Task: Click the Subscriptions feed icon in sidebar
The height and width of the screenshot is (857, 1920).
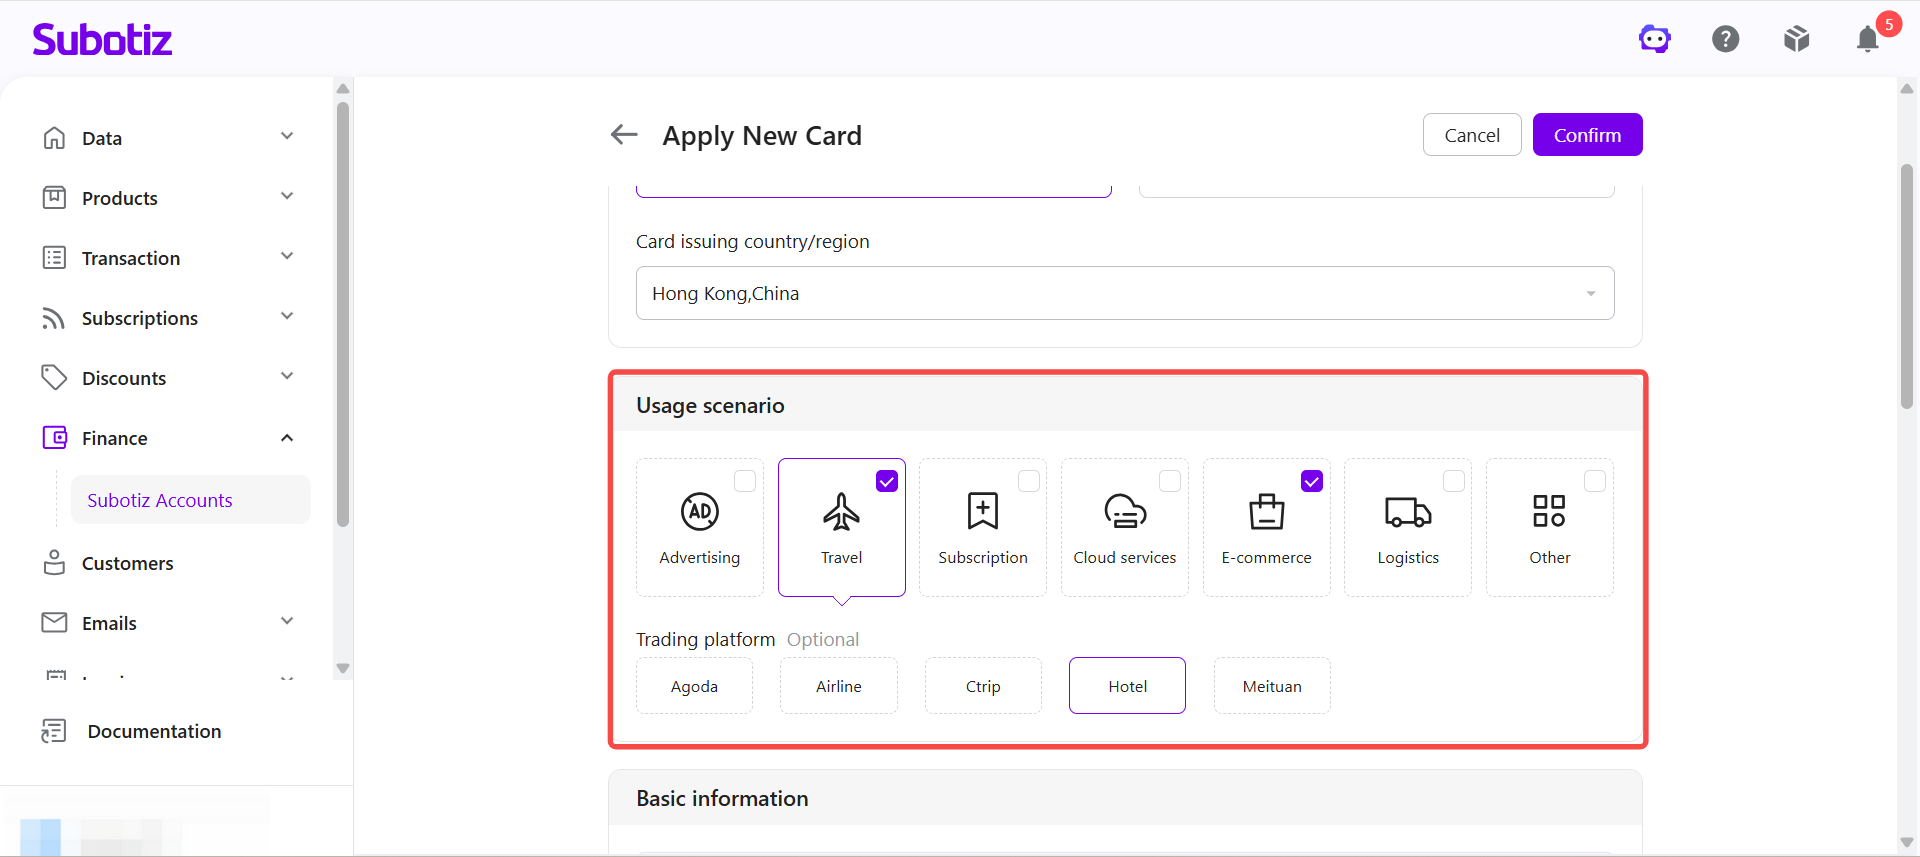Action: (54, 318)
